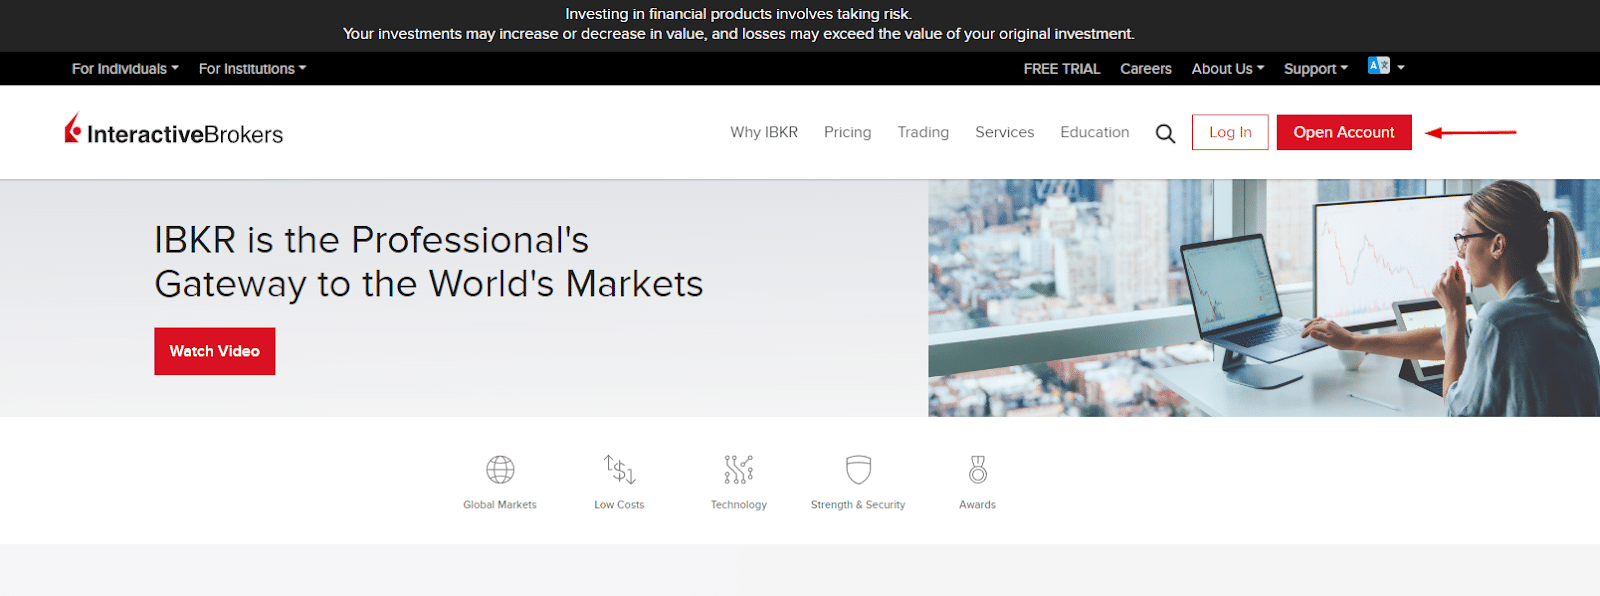Viewport: 1600px width, 596px height.
Task: Click the Low Costs label
Action: pos(619,505)
